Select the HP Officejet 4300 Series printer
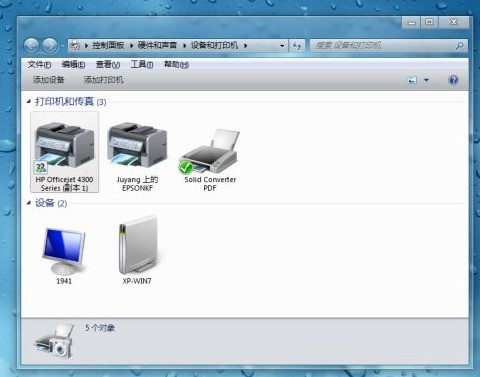The width and height of the screenshot is (480, 377). (64, 152)
